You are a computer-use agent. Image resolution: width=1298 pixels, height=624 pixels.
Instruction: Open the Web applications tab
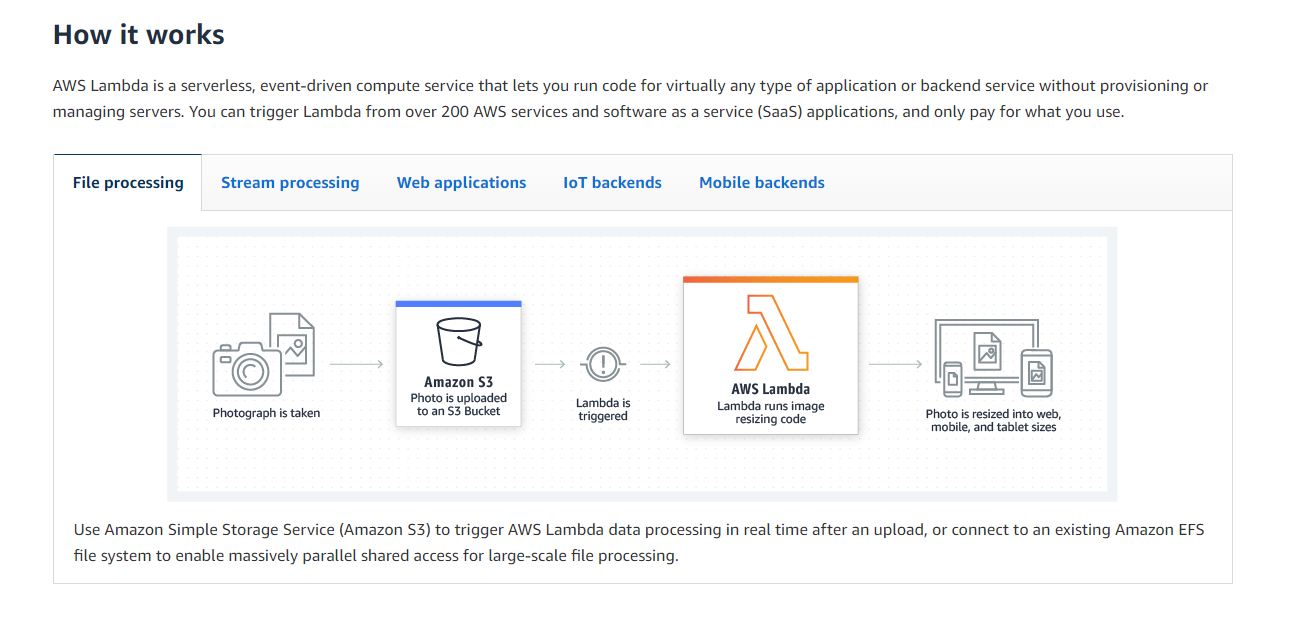(462, 182)
